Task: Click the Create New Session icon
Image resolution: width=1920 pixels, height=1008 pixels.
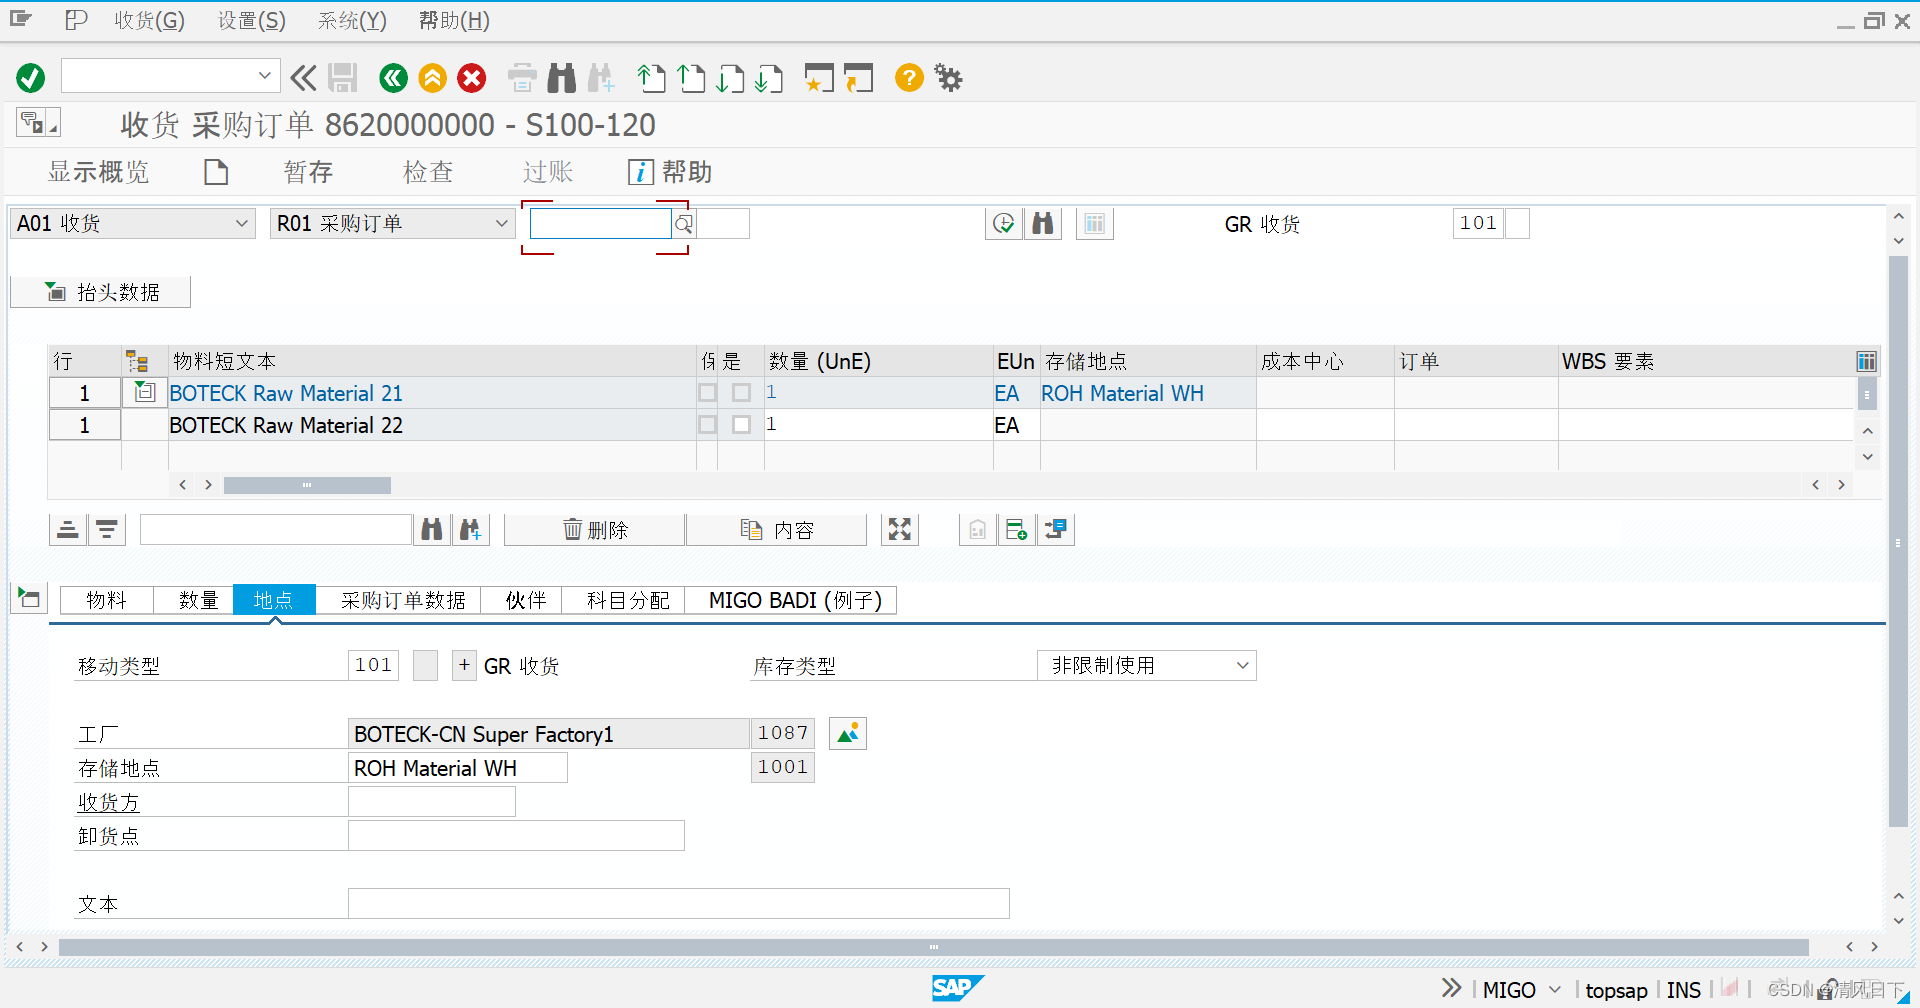Action: (819, 78)
